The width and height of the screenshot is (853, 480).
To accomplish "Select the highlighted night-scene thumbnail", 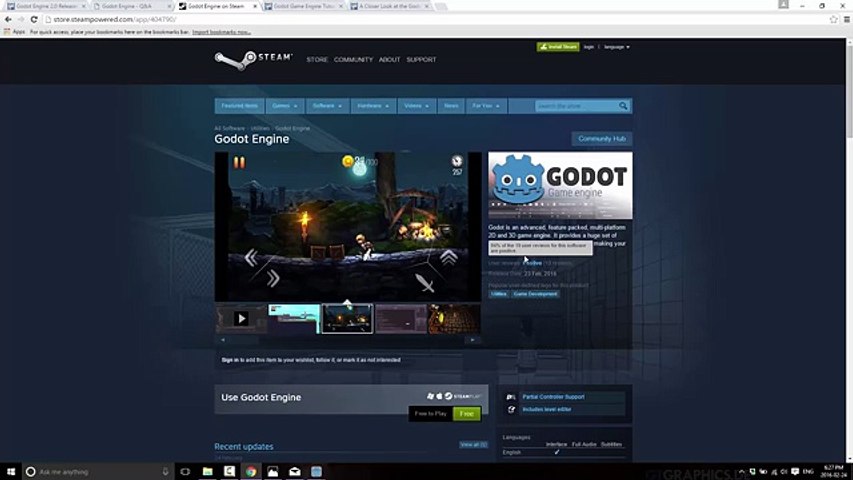I will point(347,319).
